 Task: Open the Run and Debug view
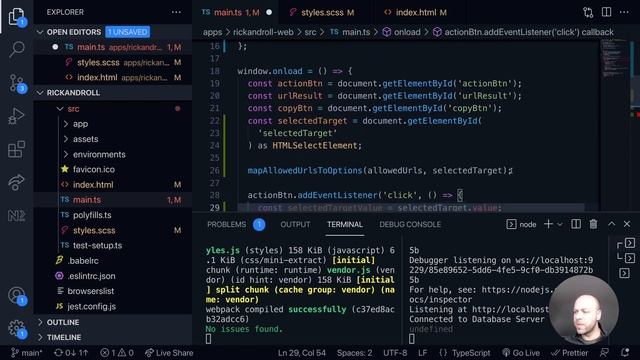(16, 116)
